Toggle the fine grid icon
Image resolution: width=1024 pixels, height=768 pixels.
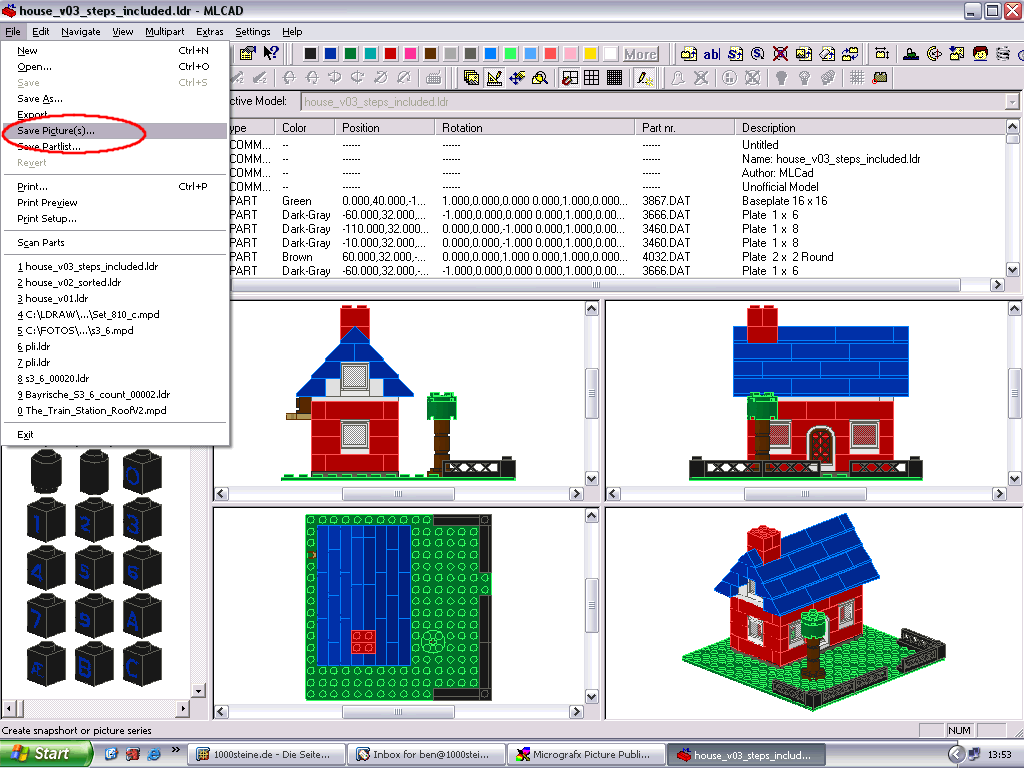pyautogui.click(x=615, y=78)
